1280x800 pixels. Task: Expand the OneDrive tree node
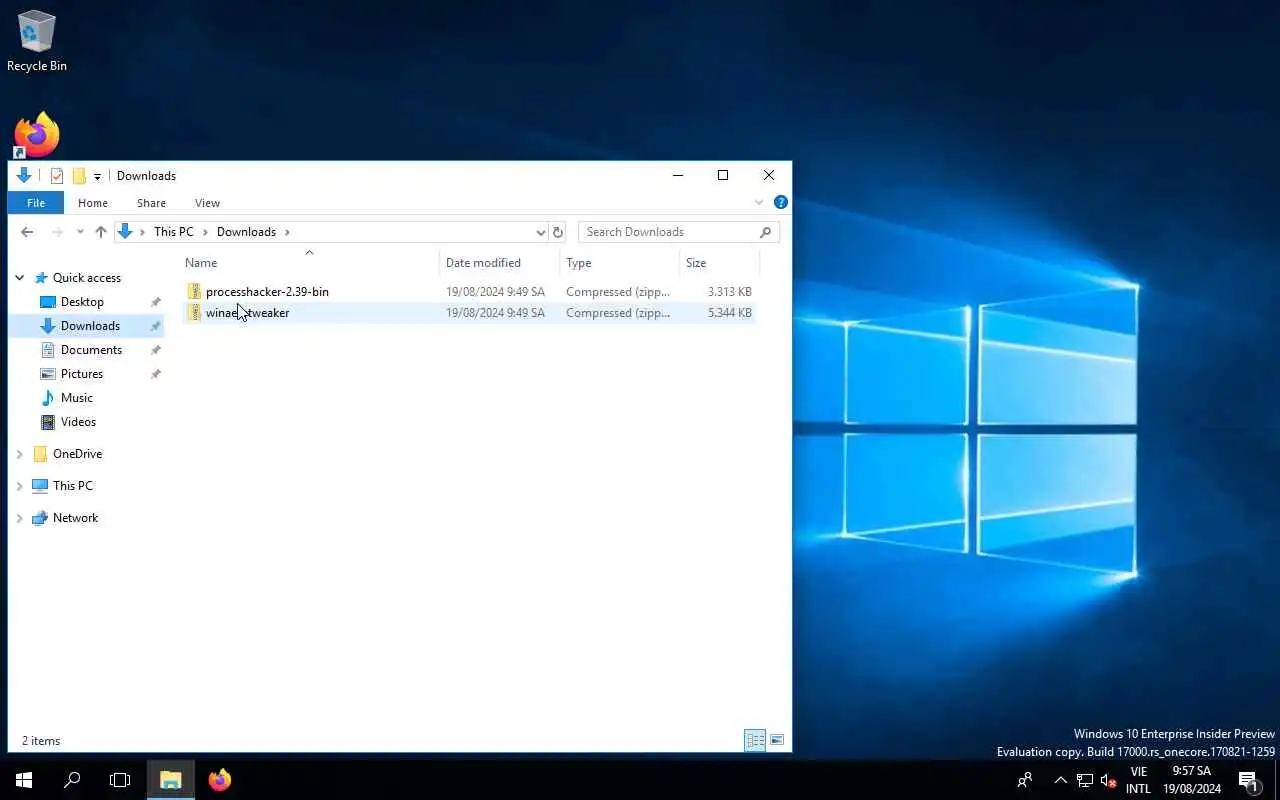19,454
